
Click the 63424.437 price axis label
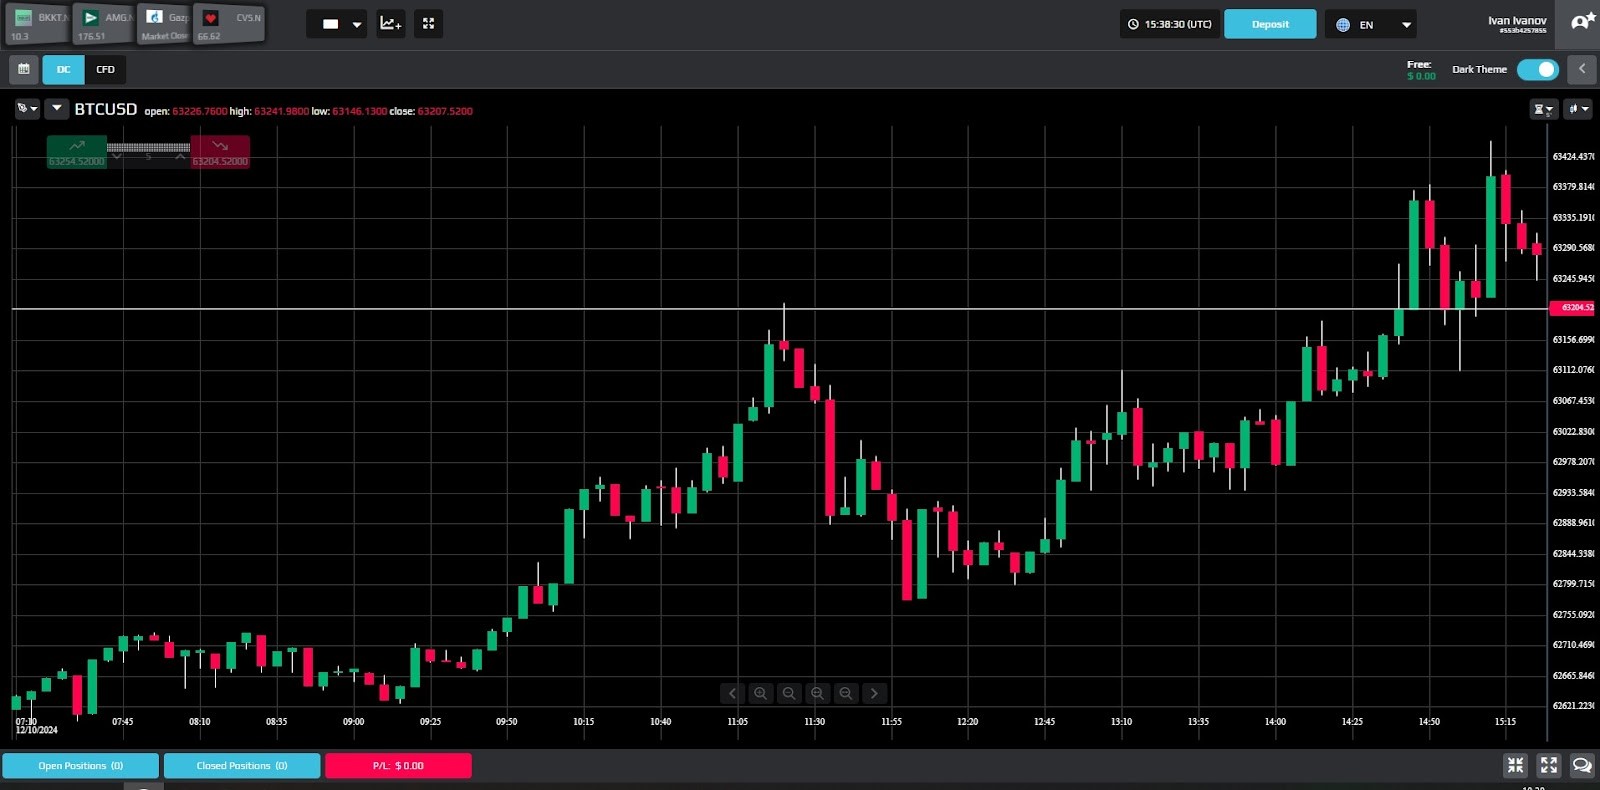click(x=1573, y=156)
